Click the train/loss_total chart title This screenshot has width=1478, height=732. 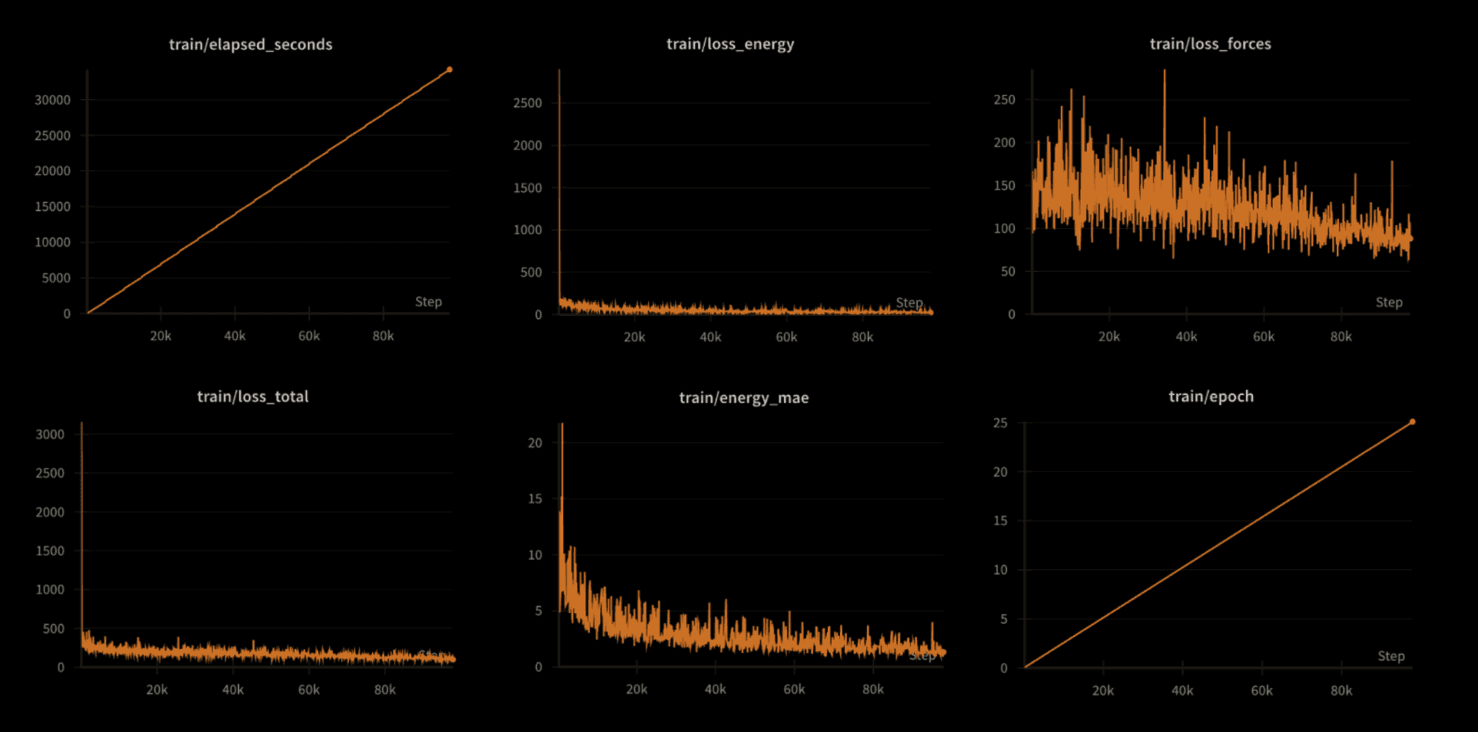[x=252, y=397]
